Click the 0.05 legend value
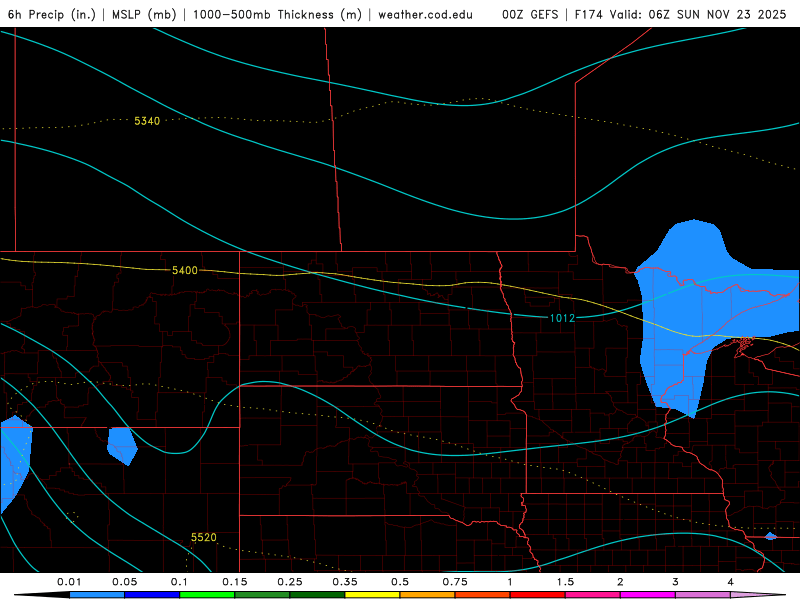Image resolution: width=800 pixels, height=600 pixels. [x=124, y=582]
